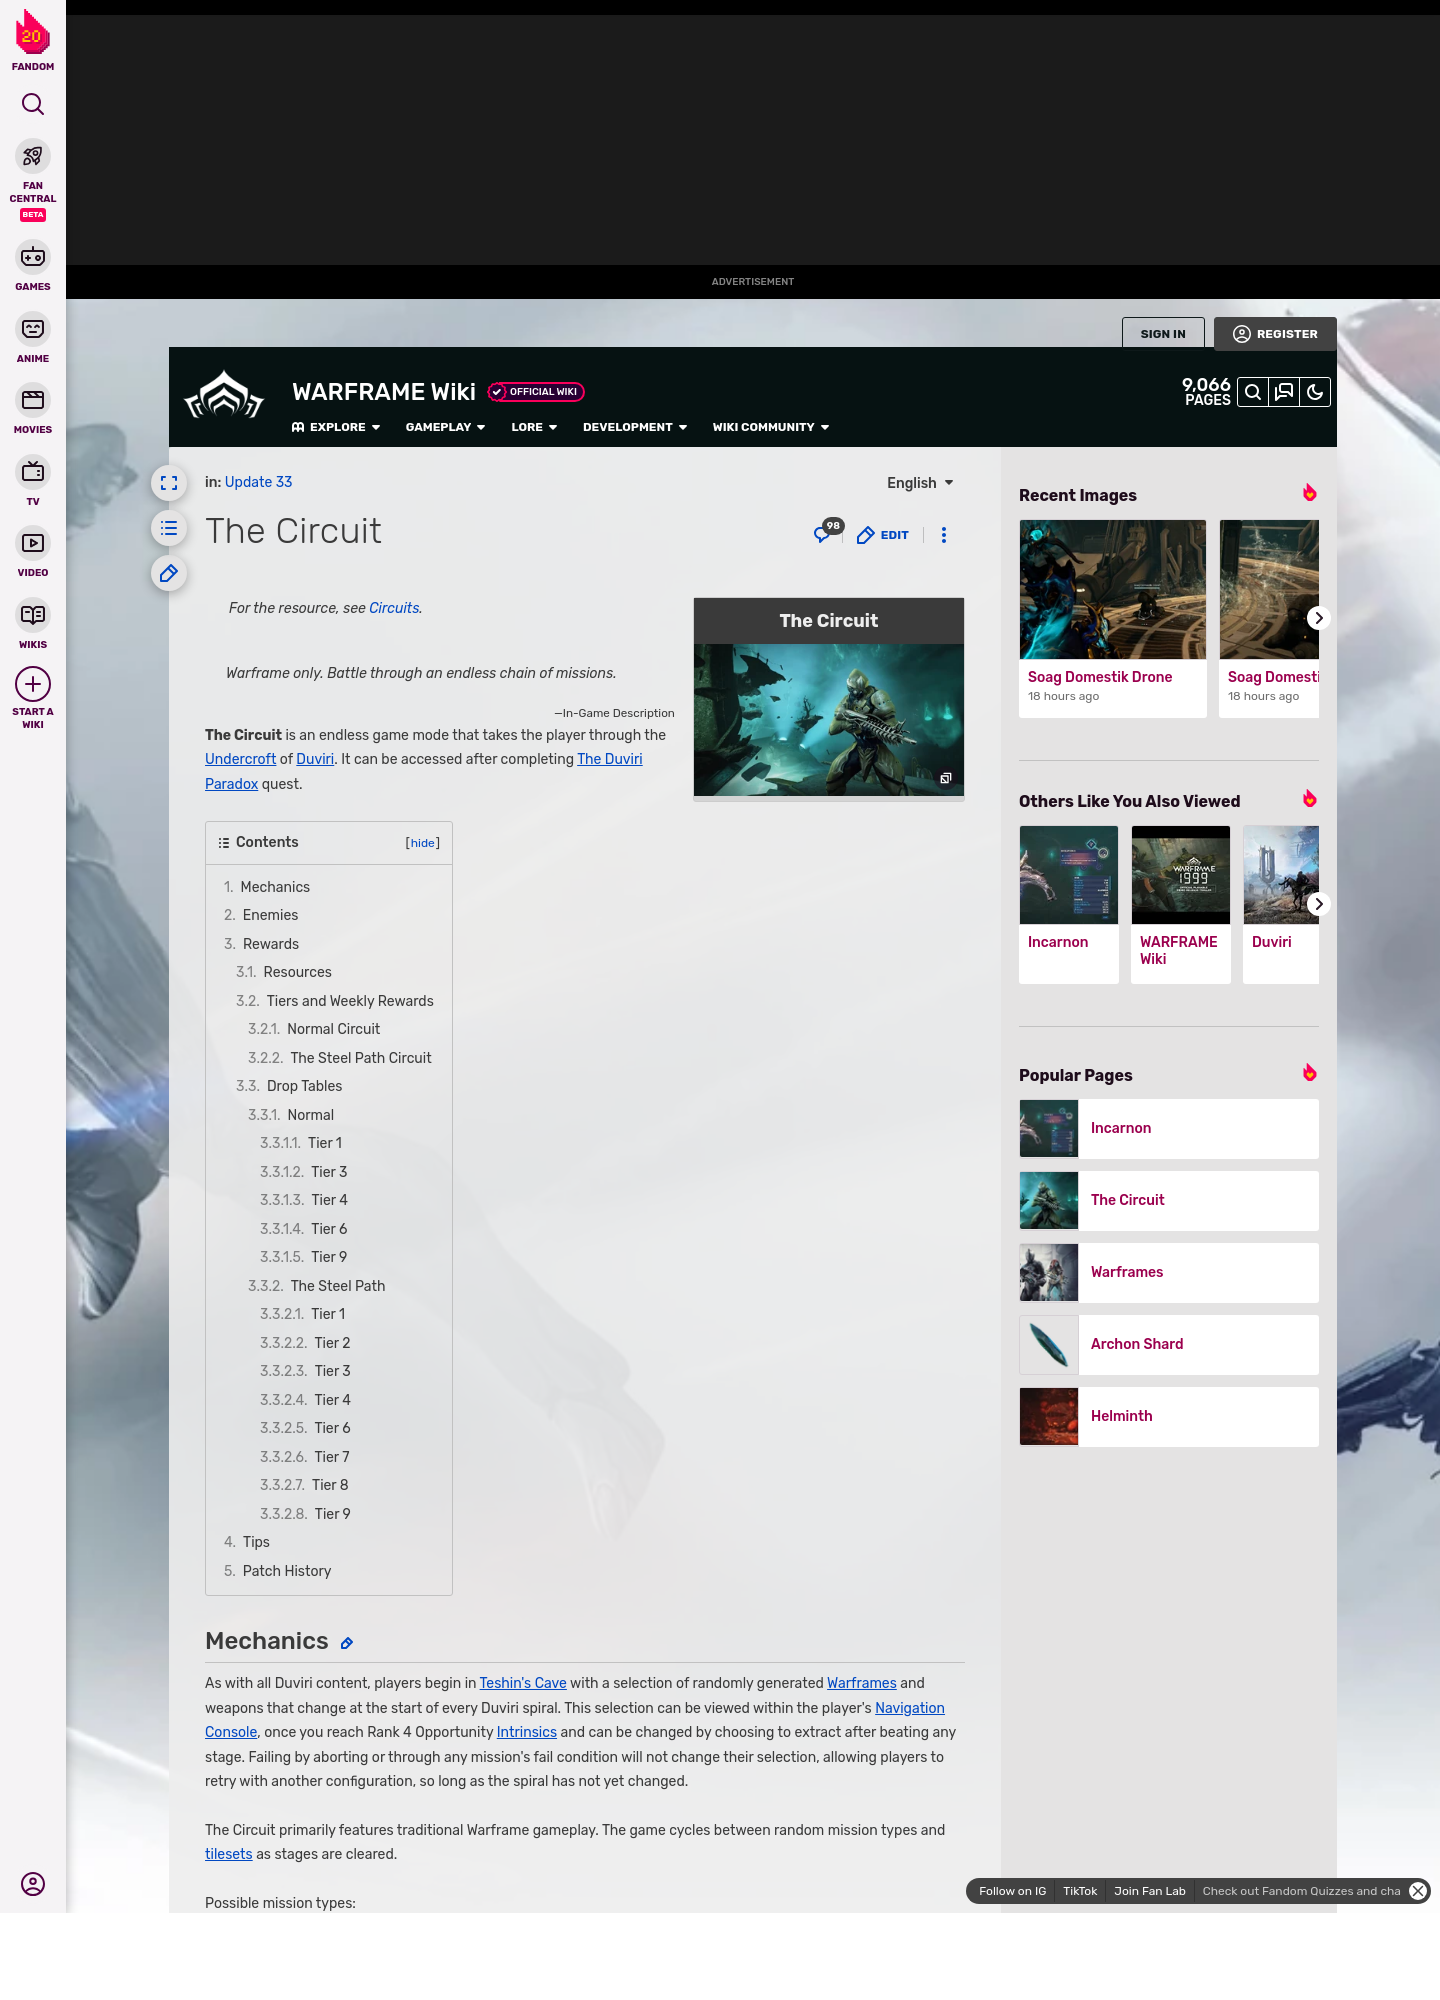
Task: Open search from the left sidebar
Action: coord(33,104)
